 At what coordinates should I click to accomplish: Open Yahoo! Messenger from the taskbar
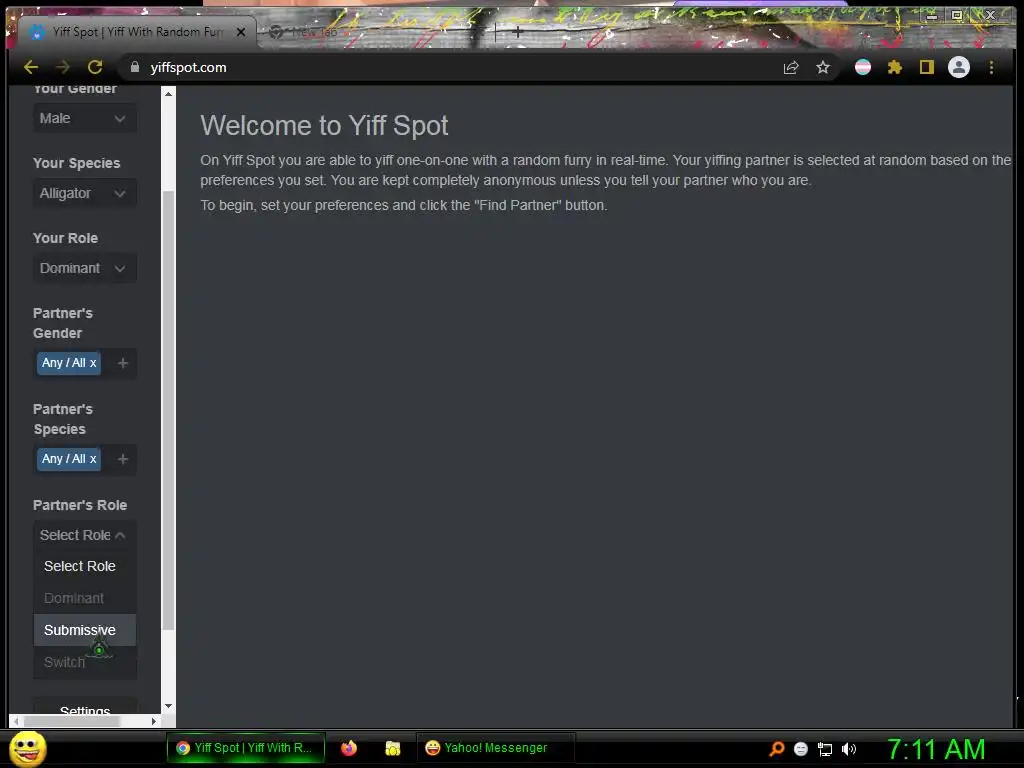click(x=495, y=748)
